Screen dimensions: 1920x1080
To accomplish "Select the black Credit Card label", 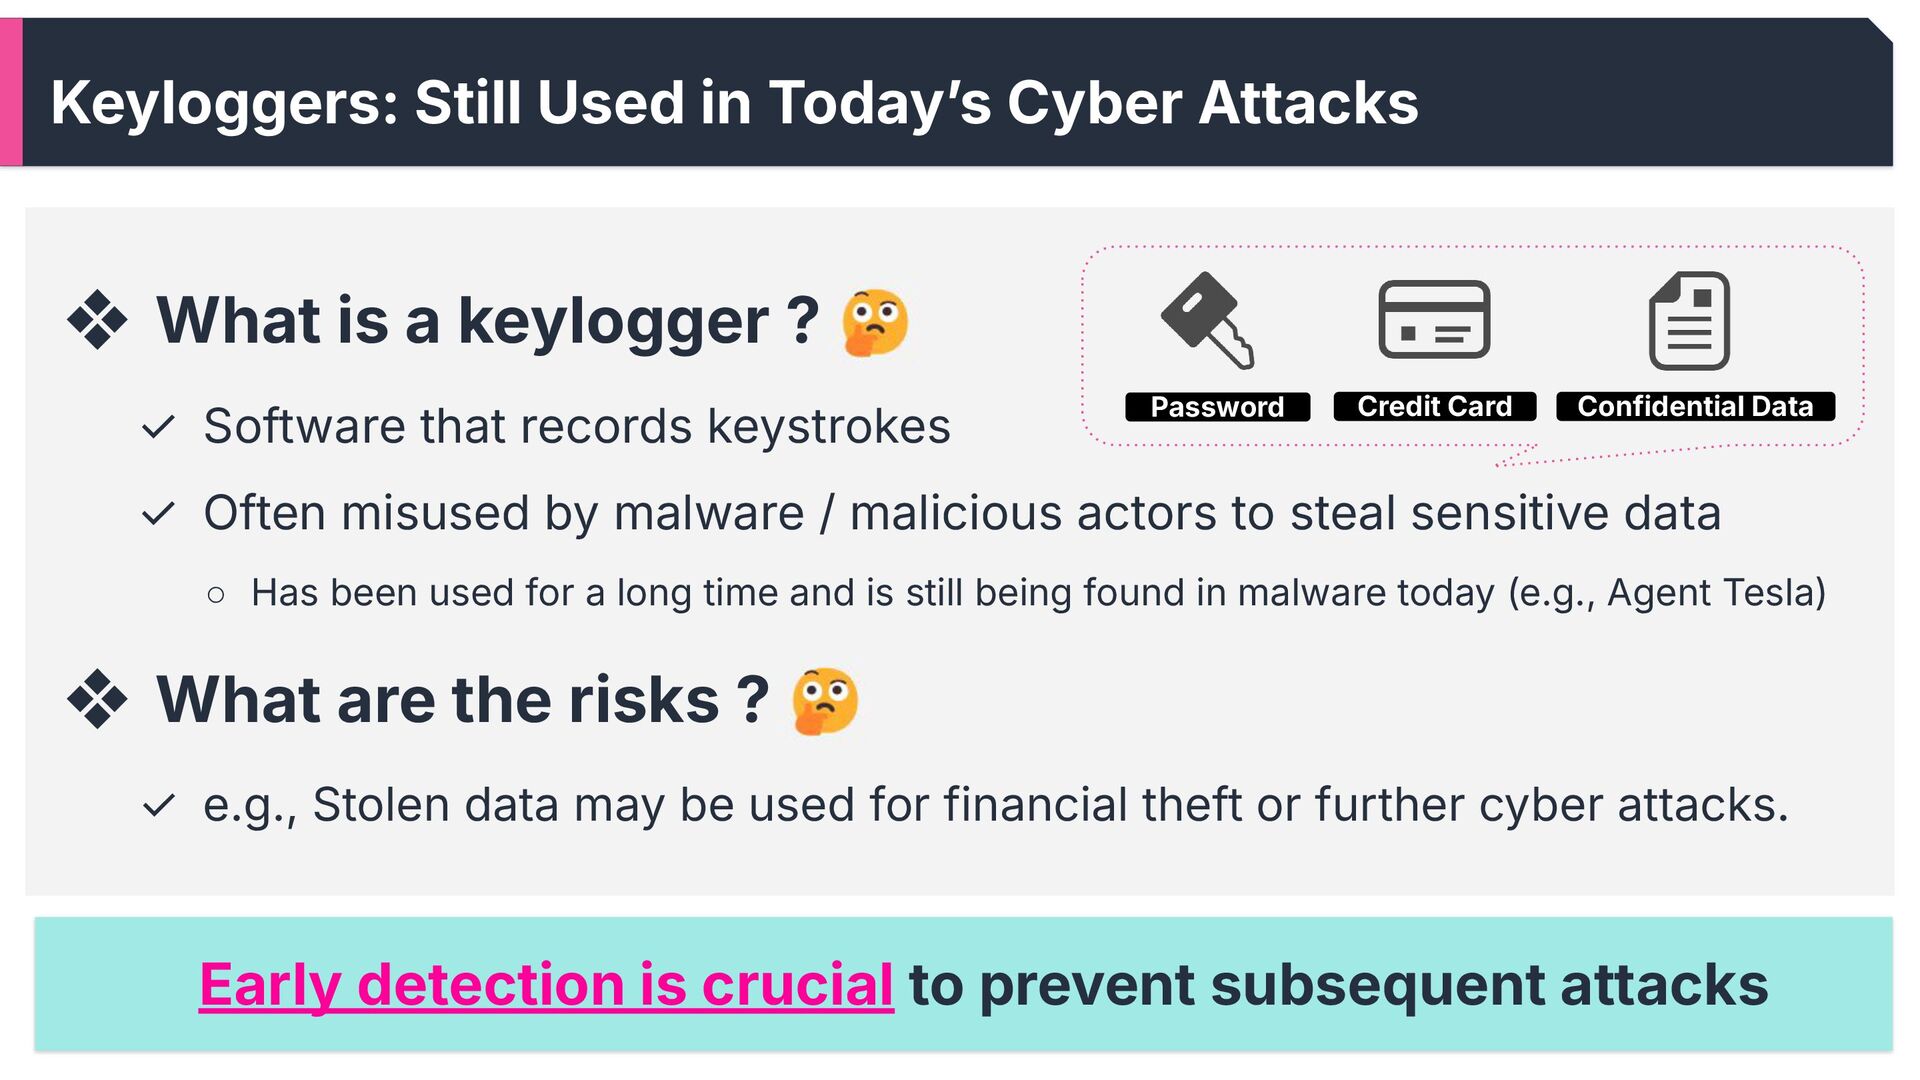I will click(1434, 406).
